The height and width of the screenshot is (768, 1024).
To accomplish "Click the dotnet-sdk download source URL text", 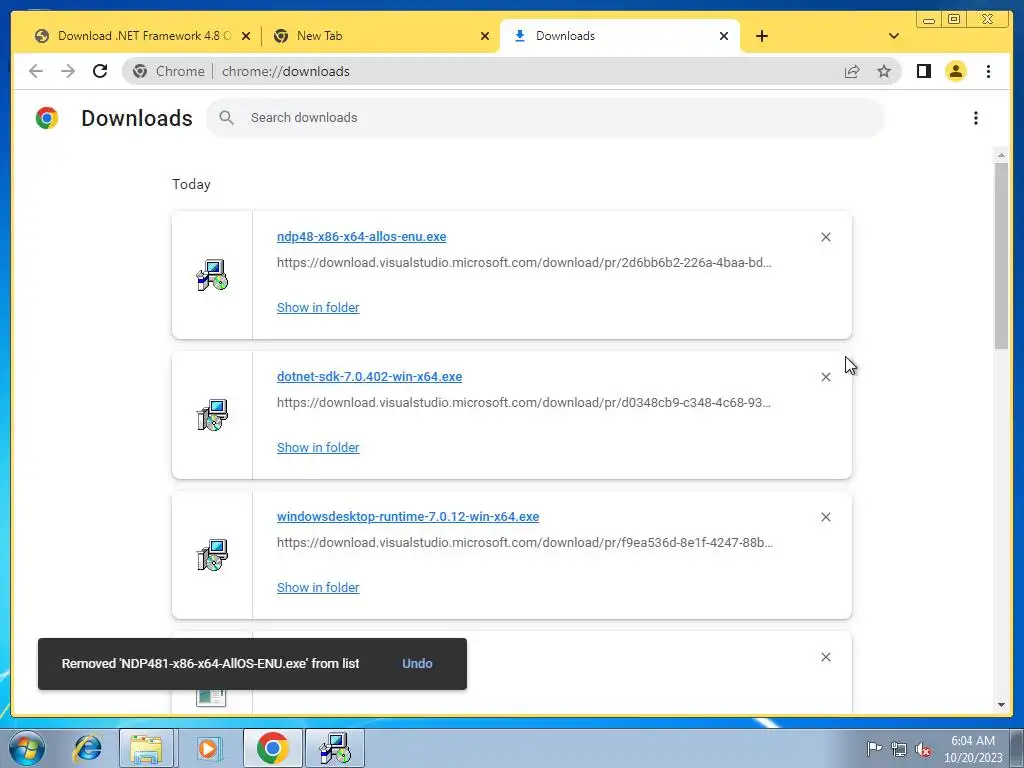I will pos(524,402).
